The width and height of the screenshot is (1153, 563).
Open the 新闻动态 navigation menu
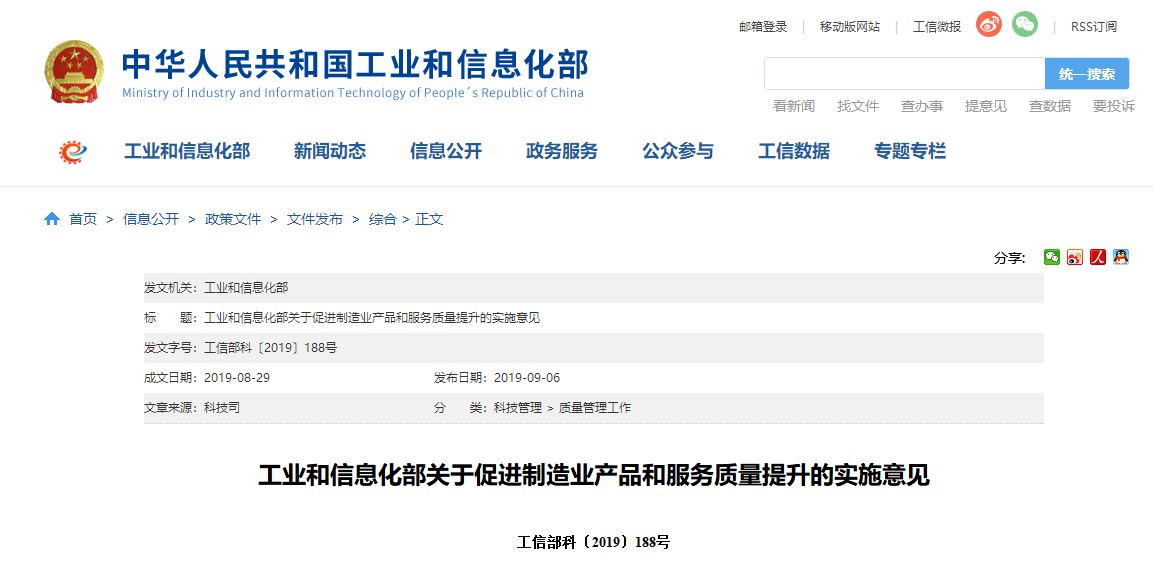pyautogui.click(x=329, y=151)
